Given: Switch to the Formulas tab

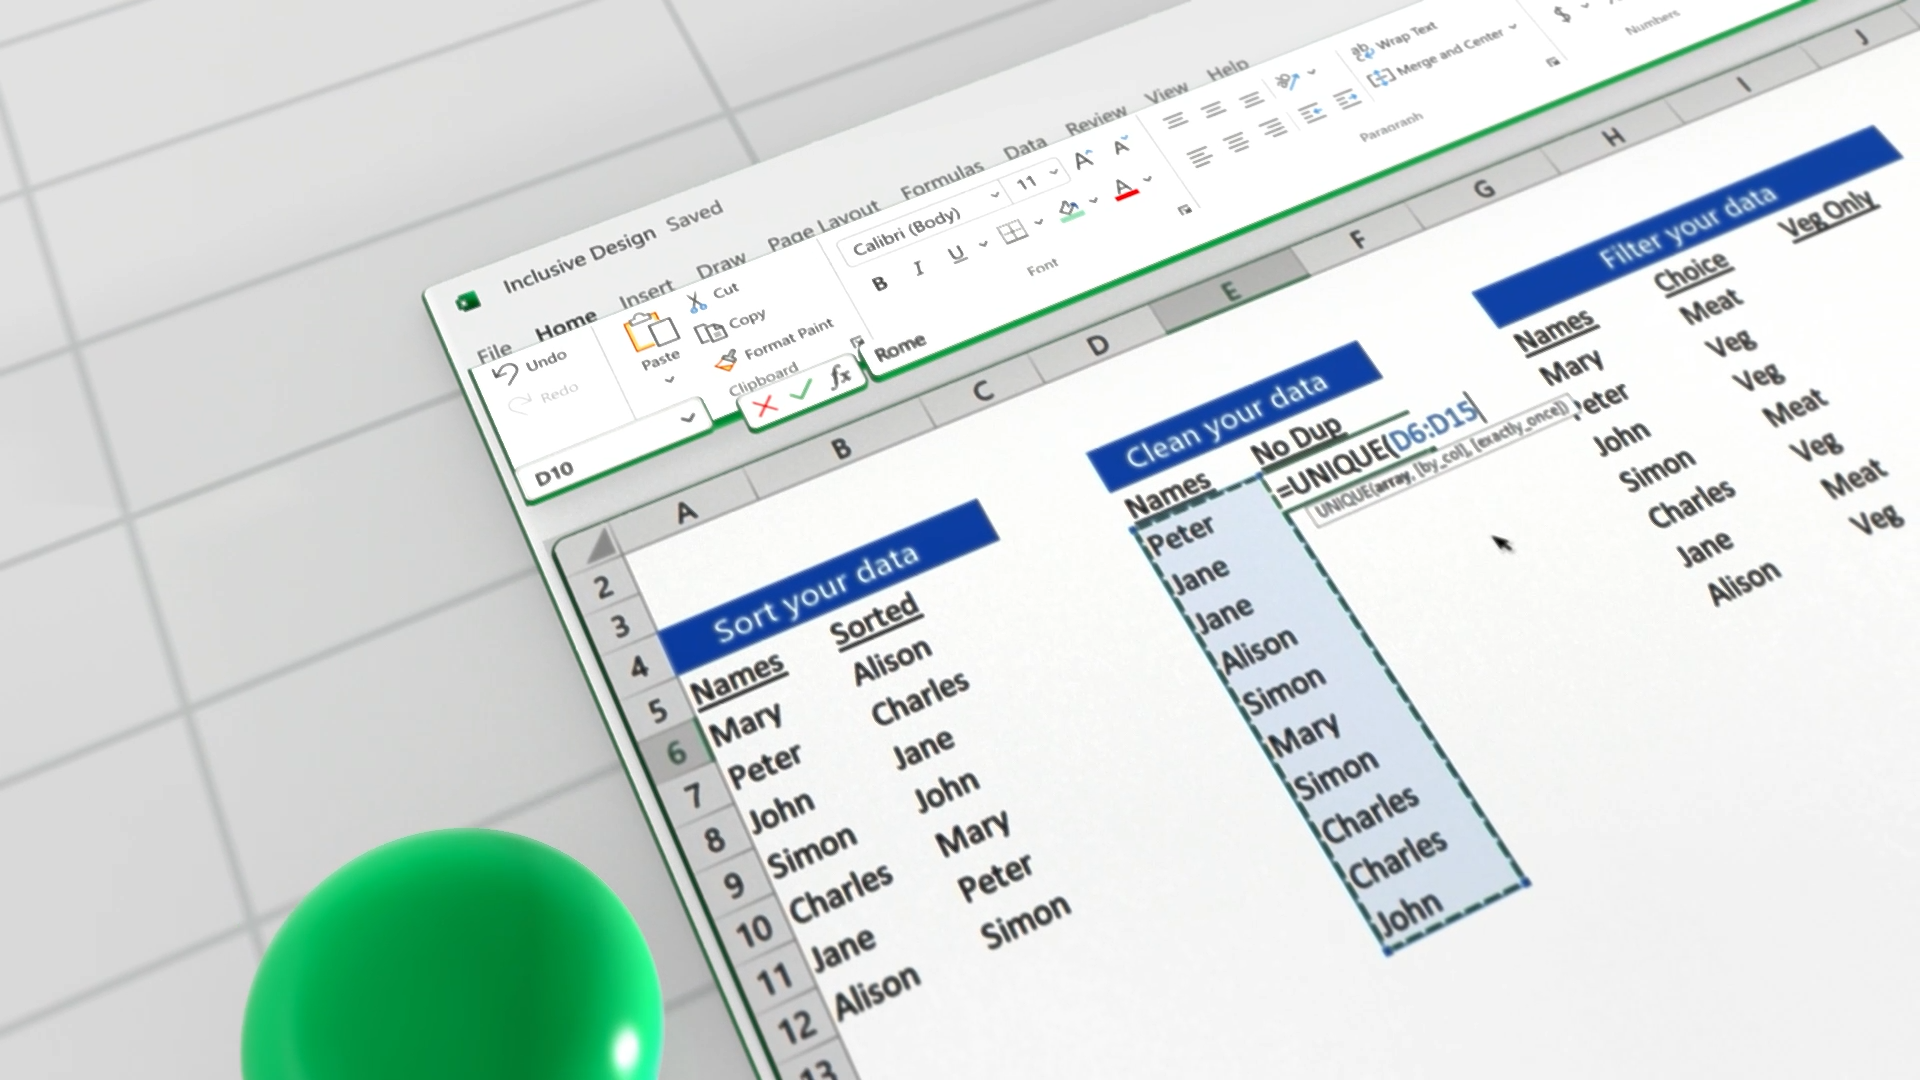Looking at the screenshot, I should click(941, 180).
